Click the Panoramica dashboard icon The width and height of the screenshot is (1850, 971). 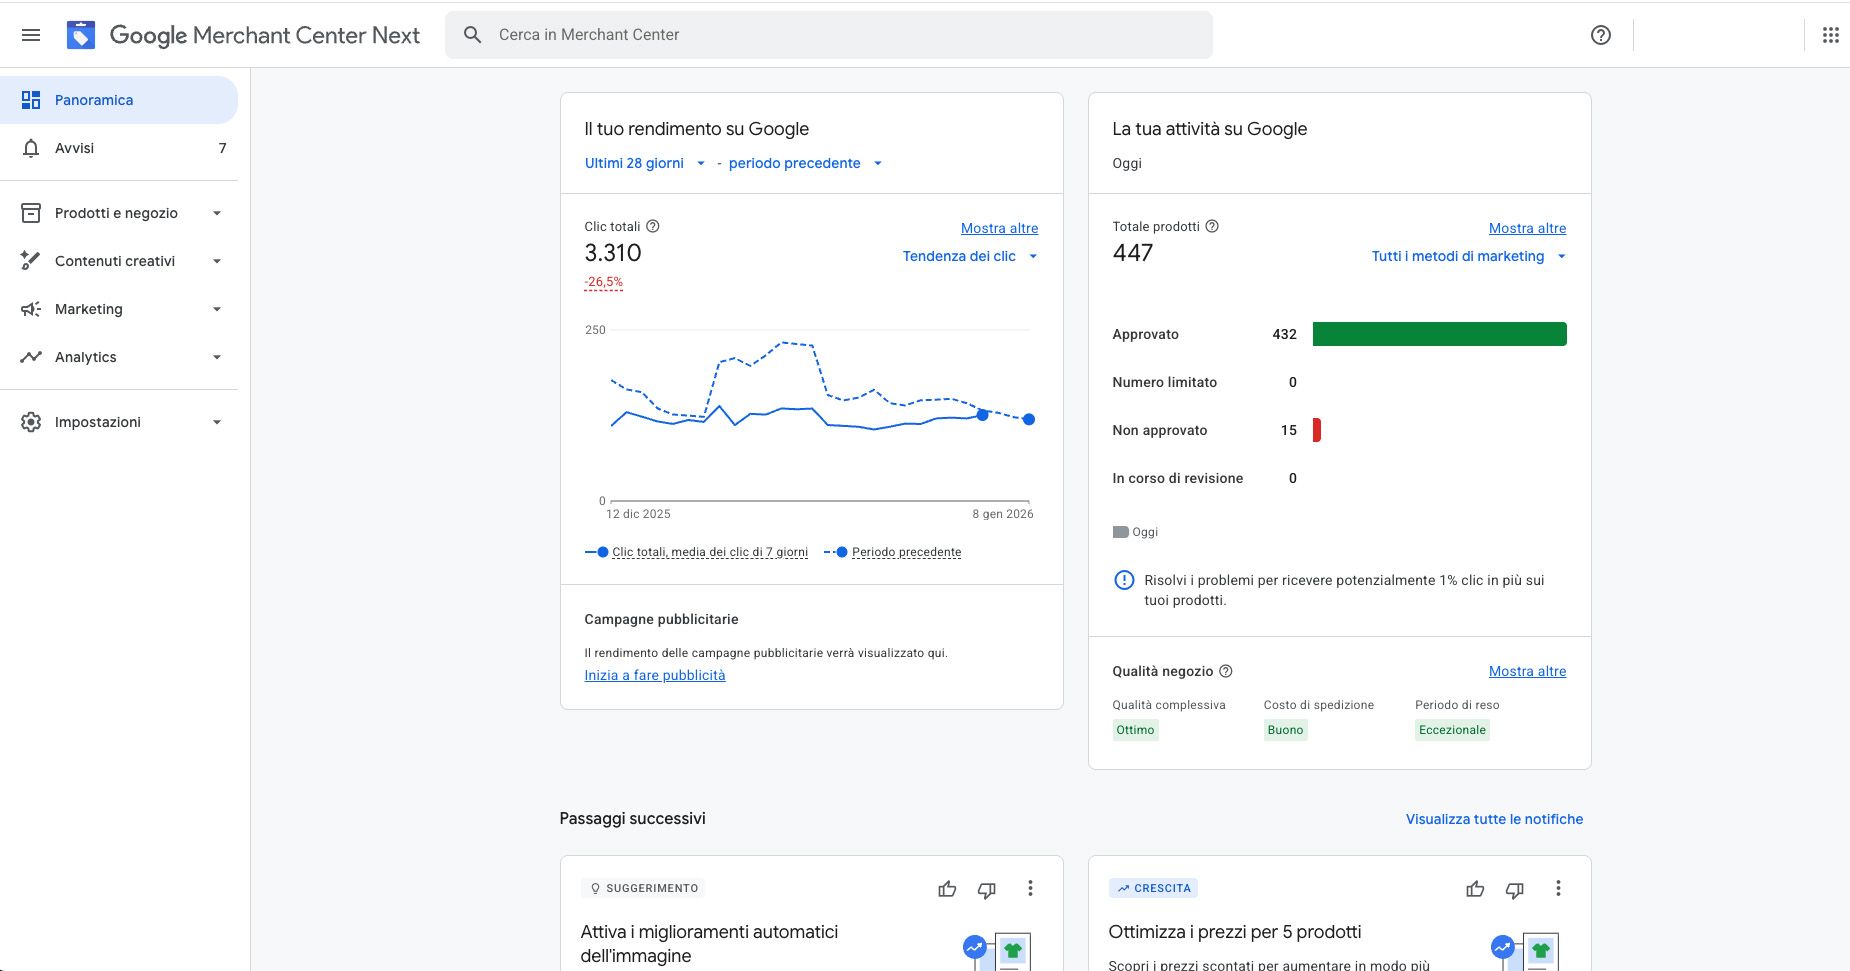click(31, 100)
